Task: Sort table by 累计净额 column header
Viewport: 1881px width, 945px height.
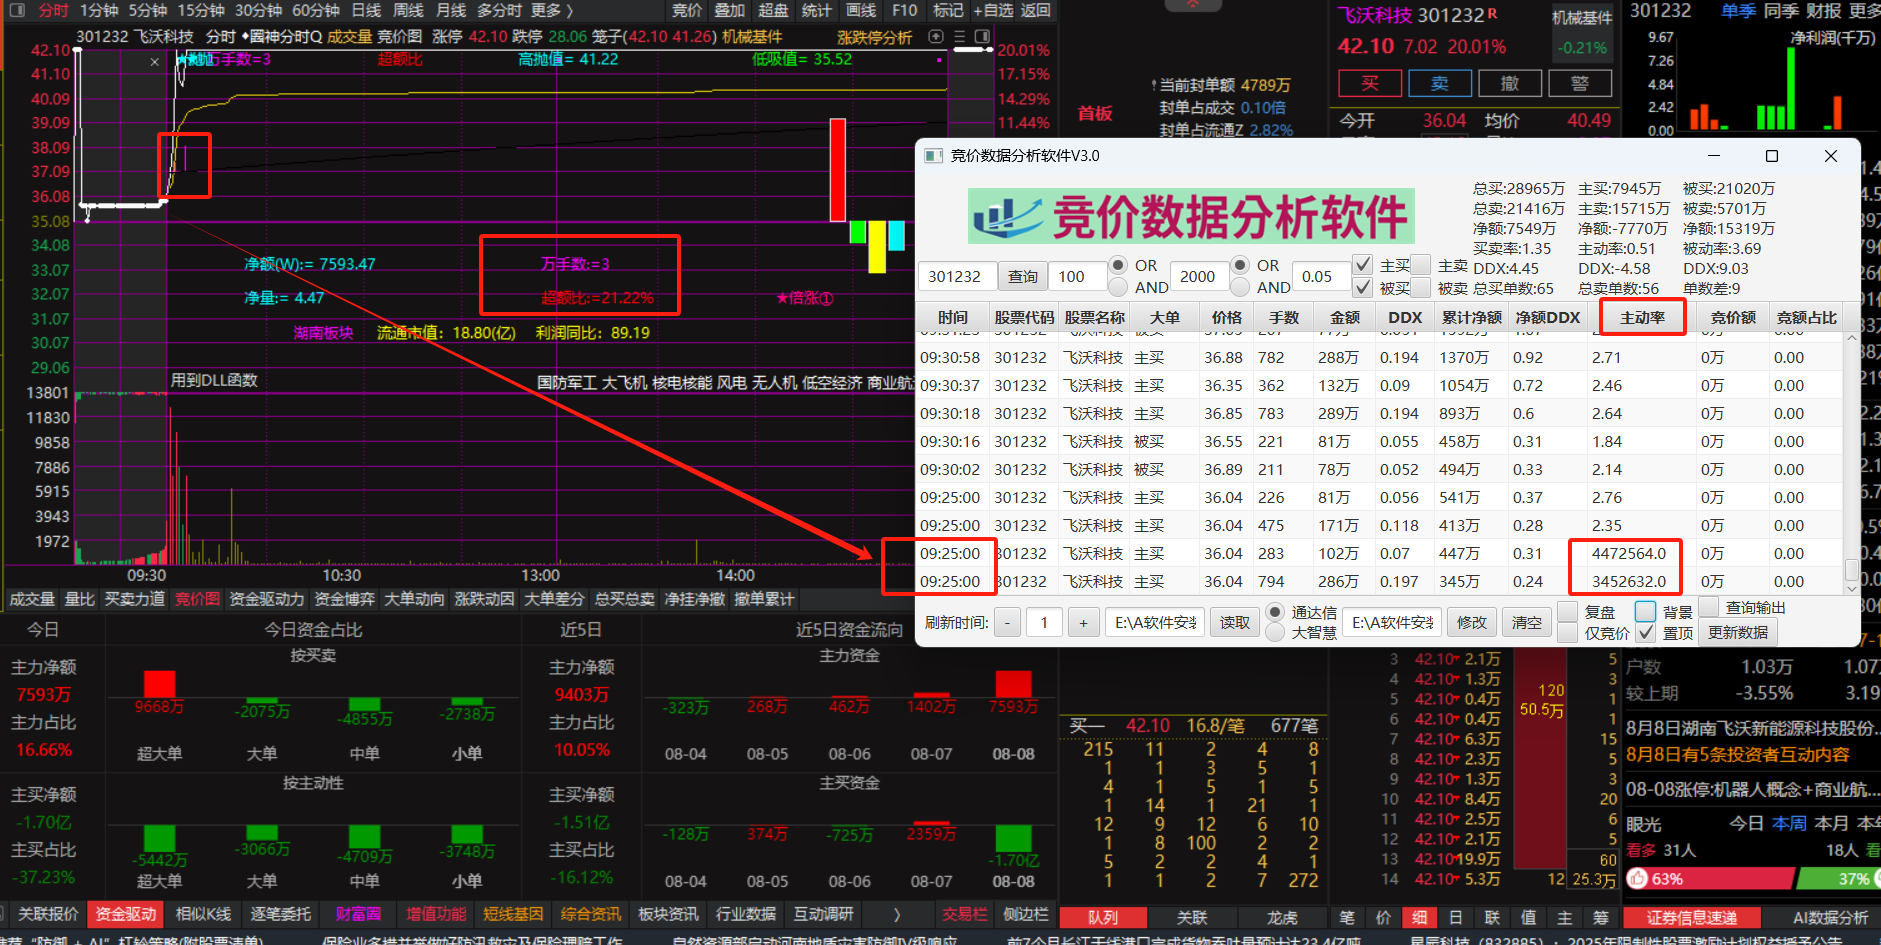Action: pos(1471,317)
